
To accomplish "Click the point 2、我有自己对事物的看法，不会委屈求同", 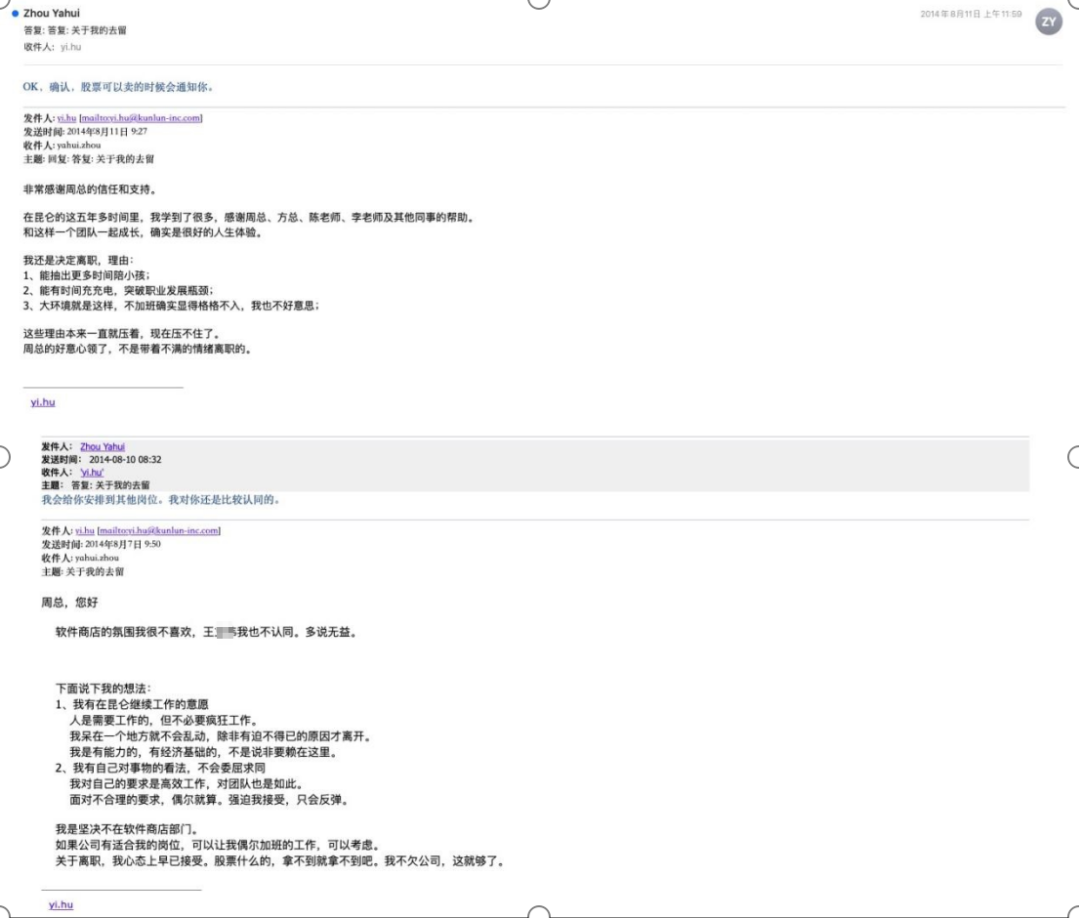I will pyautogui.click(x=160, y=768).
